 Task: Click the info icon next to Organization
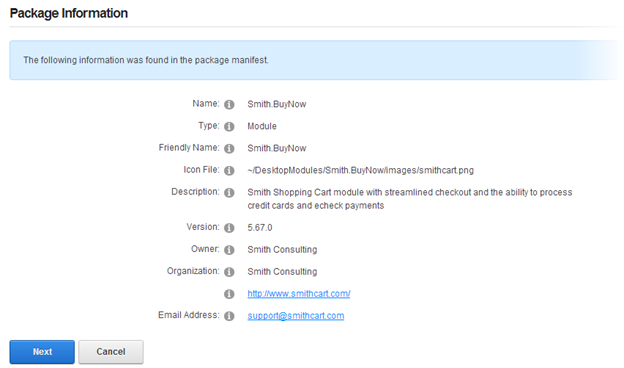(229, 272)
